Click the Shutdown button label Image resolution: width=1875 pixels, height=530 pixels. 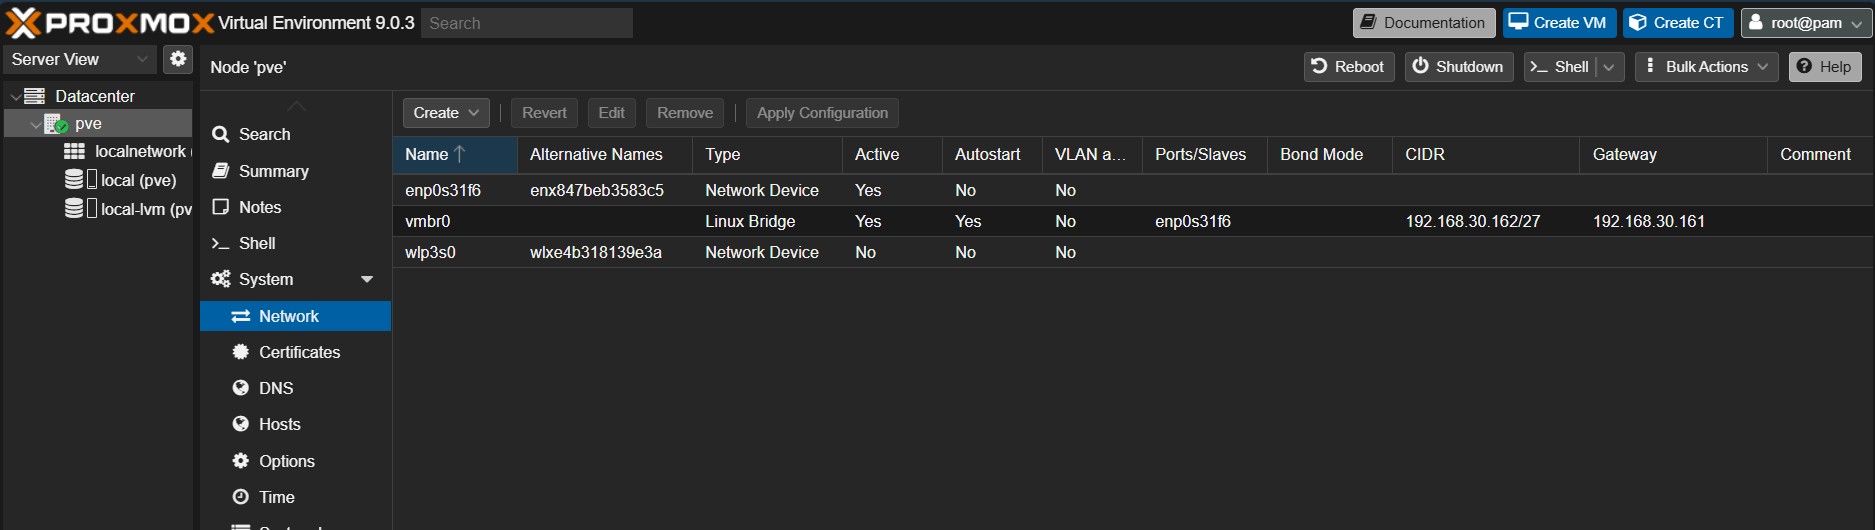[x=1469, y=67]
